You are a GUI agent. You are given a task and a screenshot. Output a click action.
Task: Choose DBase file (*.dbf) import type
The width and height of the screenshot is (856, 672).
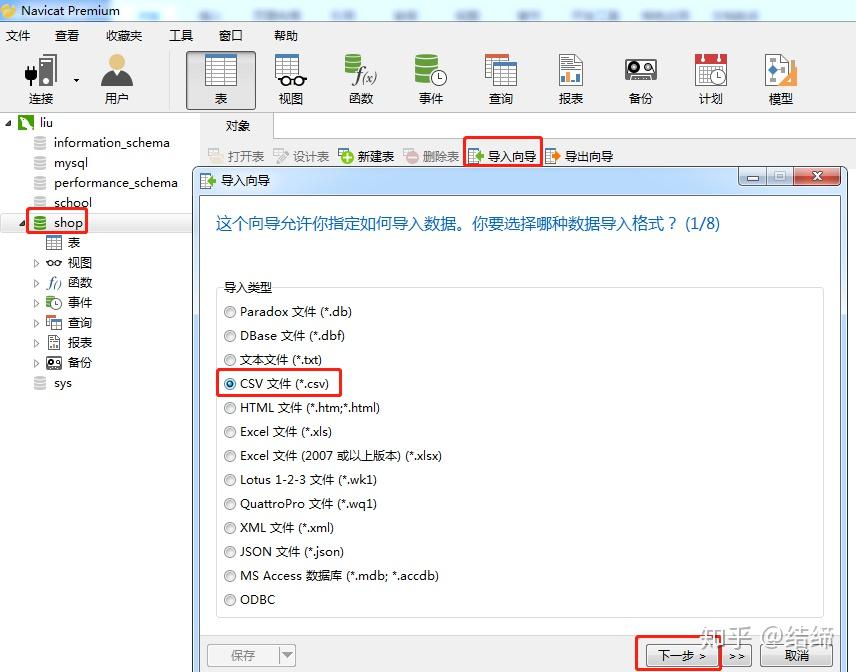pyautogui.click(x=230, y=336)
